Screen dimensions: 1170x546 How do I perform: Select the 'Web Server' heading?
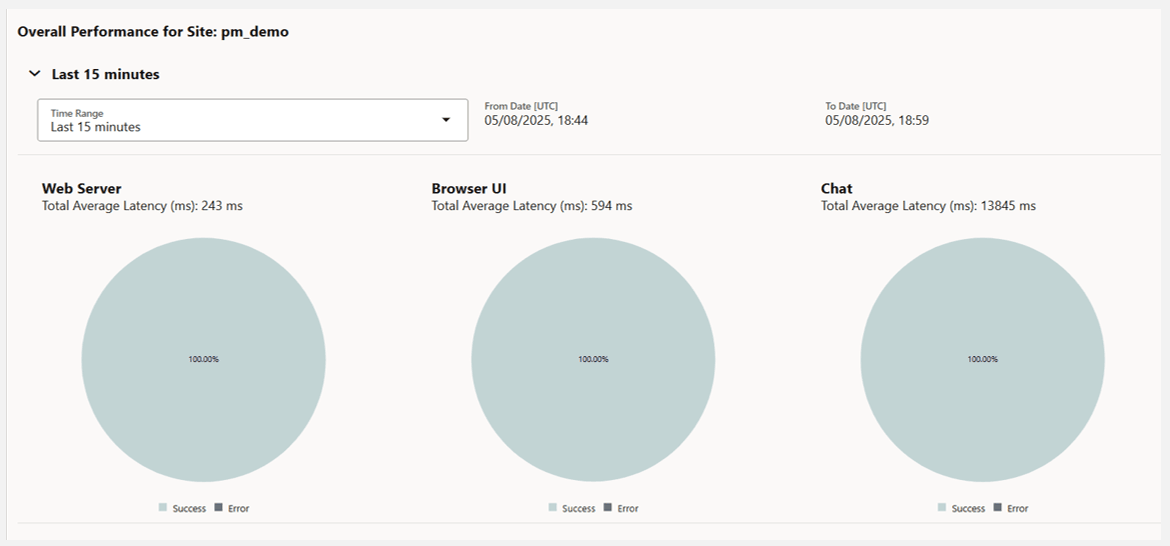coord(81,189)
